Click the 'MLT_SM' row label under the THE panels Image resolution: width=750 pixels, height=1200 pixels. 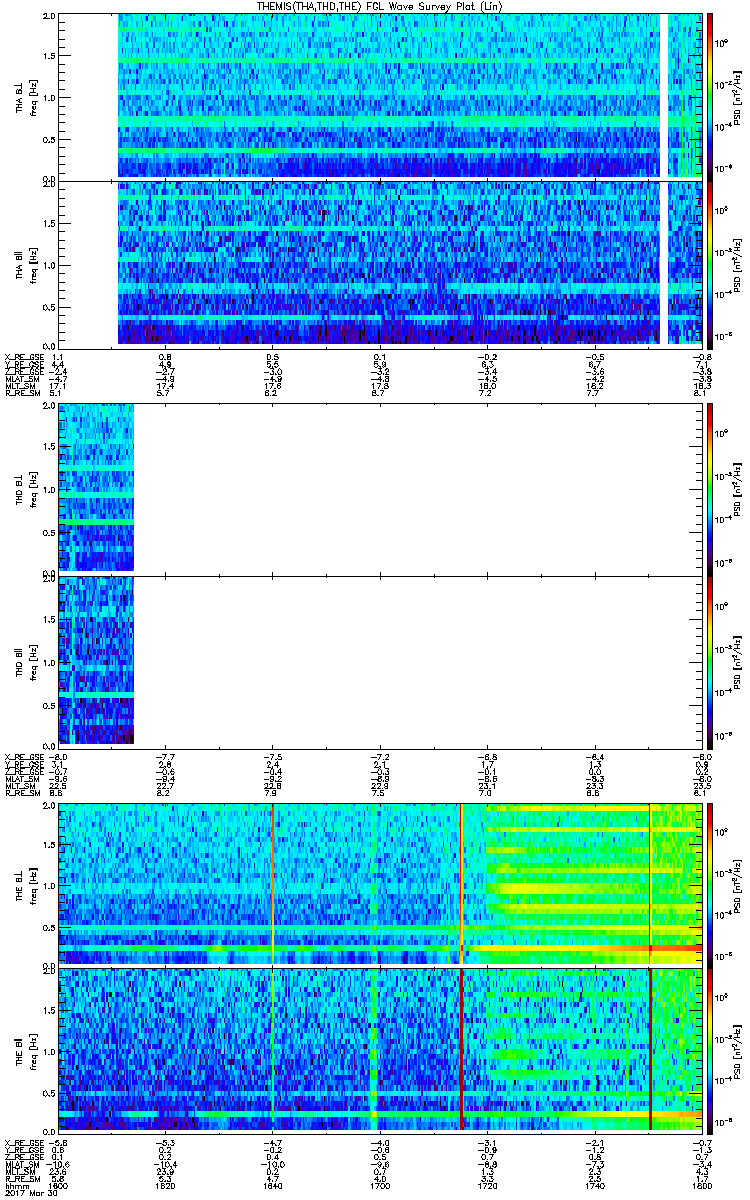pyautogui.click(x=19, y=1171)
